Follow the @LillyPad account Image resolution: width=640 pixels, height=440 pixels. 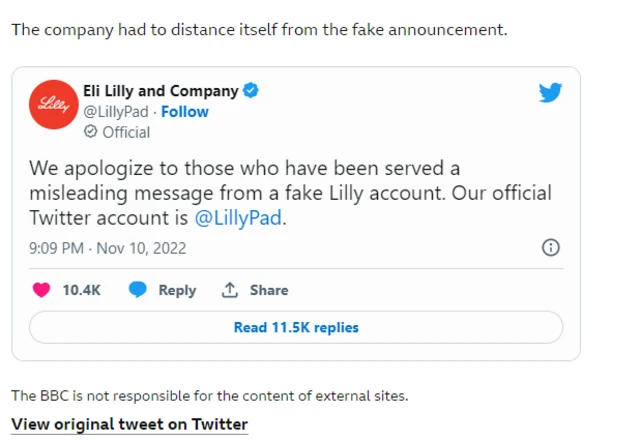point(185,112)
